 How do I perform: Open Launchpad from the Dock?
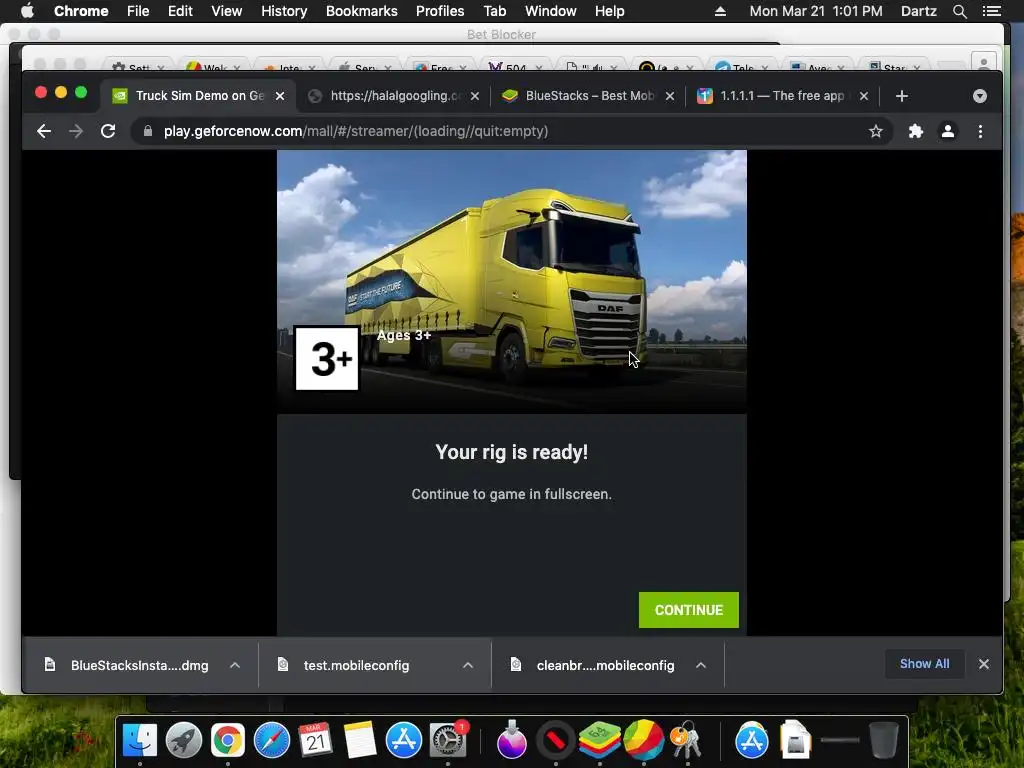click(184, 741)
